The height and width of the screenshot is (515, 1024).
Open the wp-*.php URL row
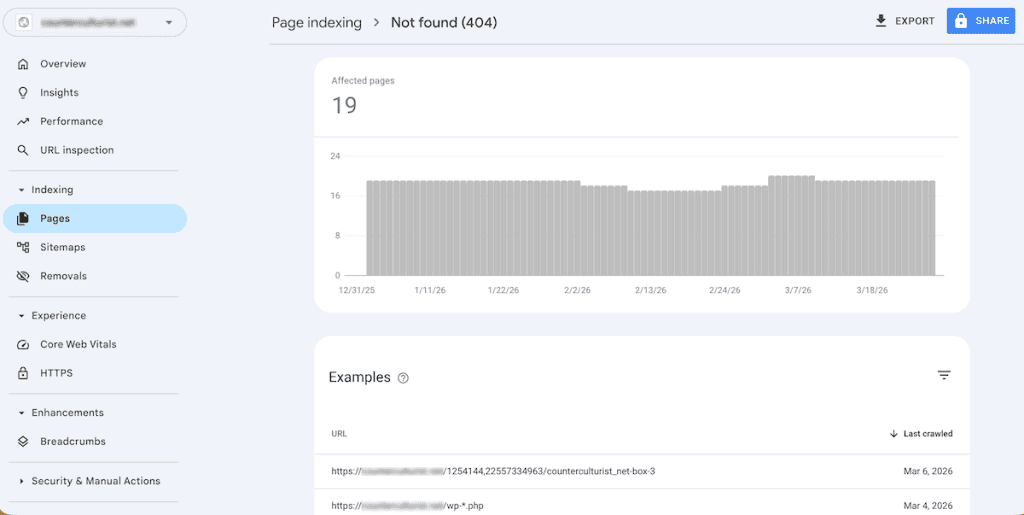coord(642,505)
